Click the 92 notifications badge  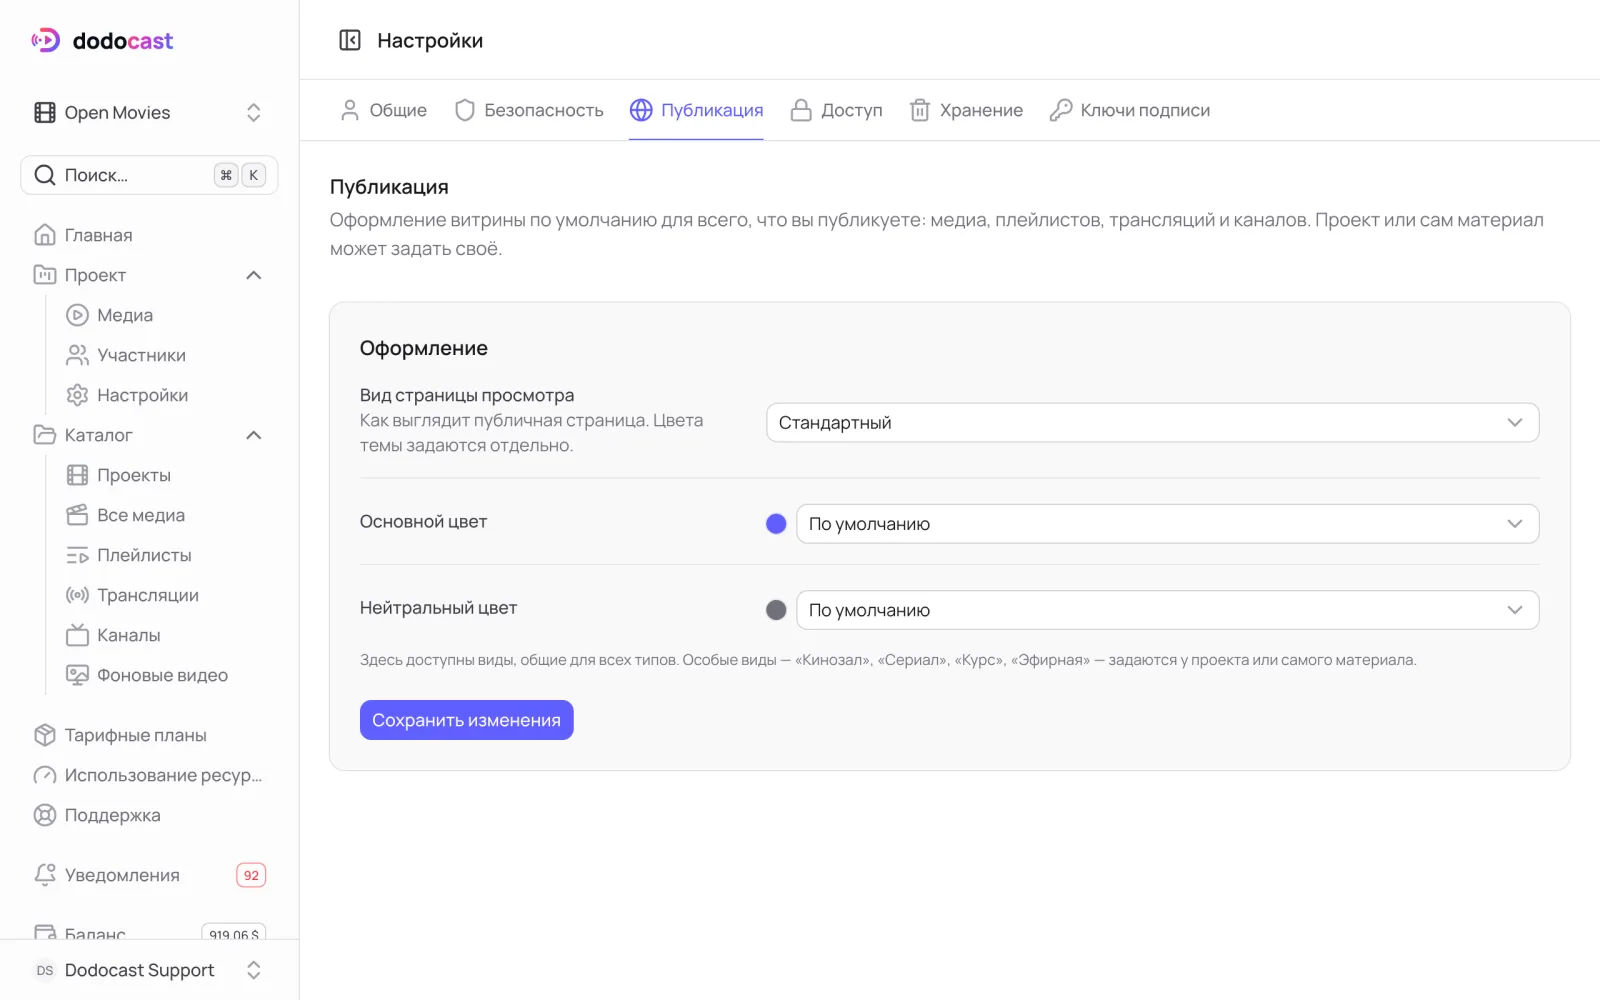[x=251, y=875]
